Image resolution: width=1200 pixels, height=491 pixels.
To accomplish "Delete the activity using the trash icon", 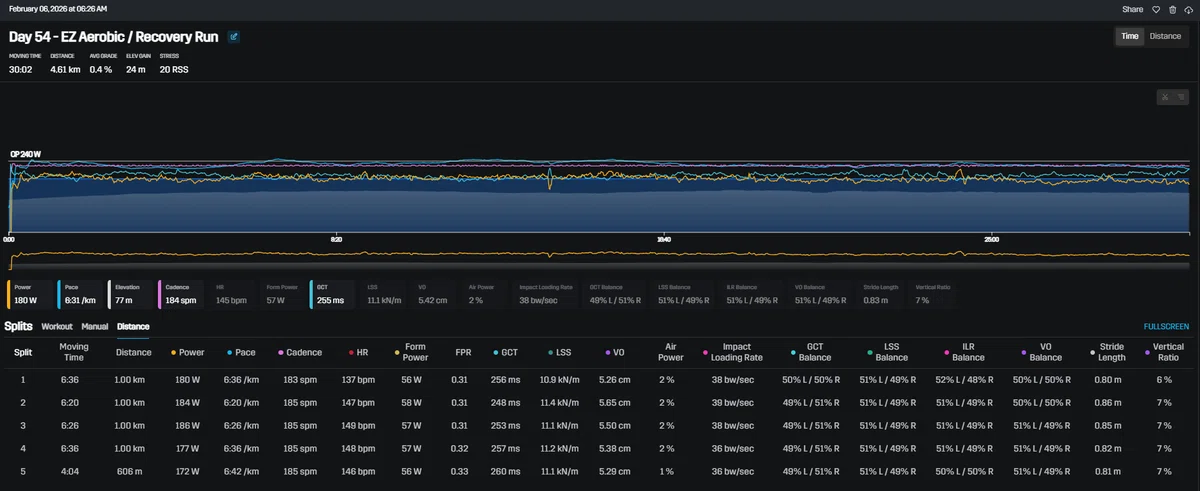I will pos(1172,9).
